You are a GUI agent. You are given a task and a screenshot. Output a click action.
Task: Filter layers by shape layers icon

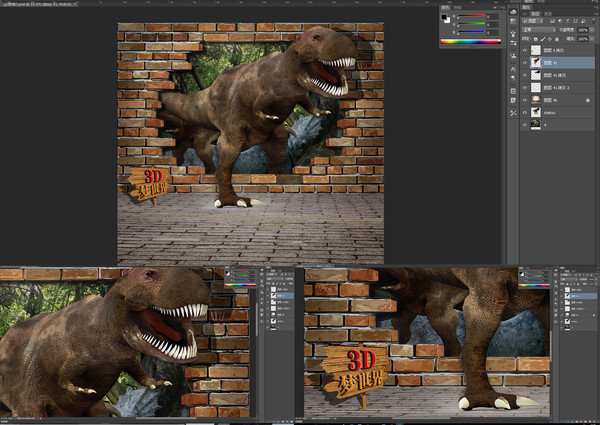pos(576,21)
